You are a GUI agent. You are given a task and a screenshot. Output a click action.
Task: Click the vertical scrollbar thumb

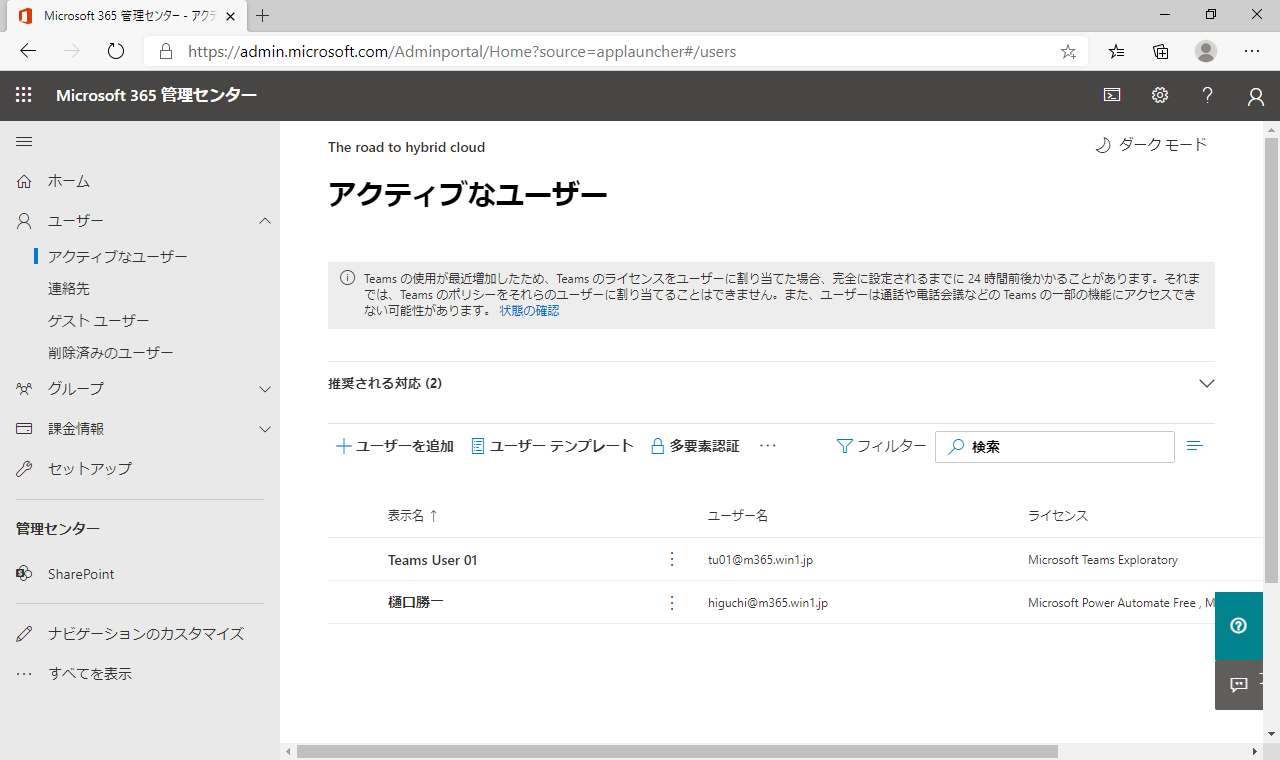click(x=1271, y=360)
